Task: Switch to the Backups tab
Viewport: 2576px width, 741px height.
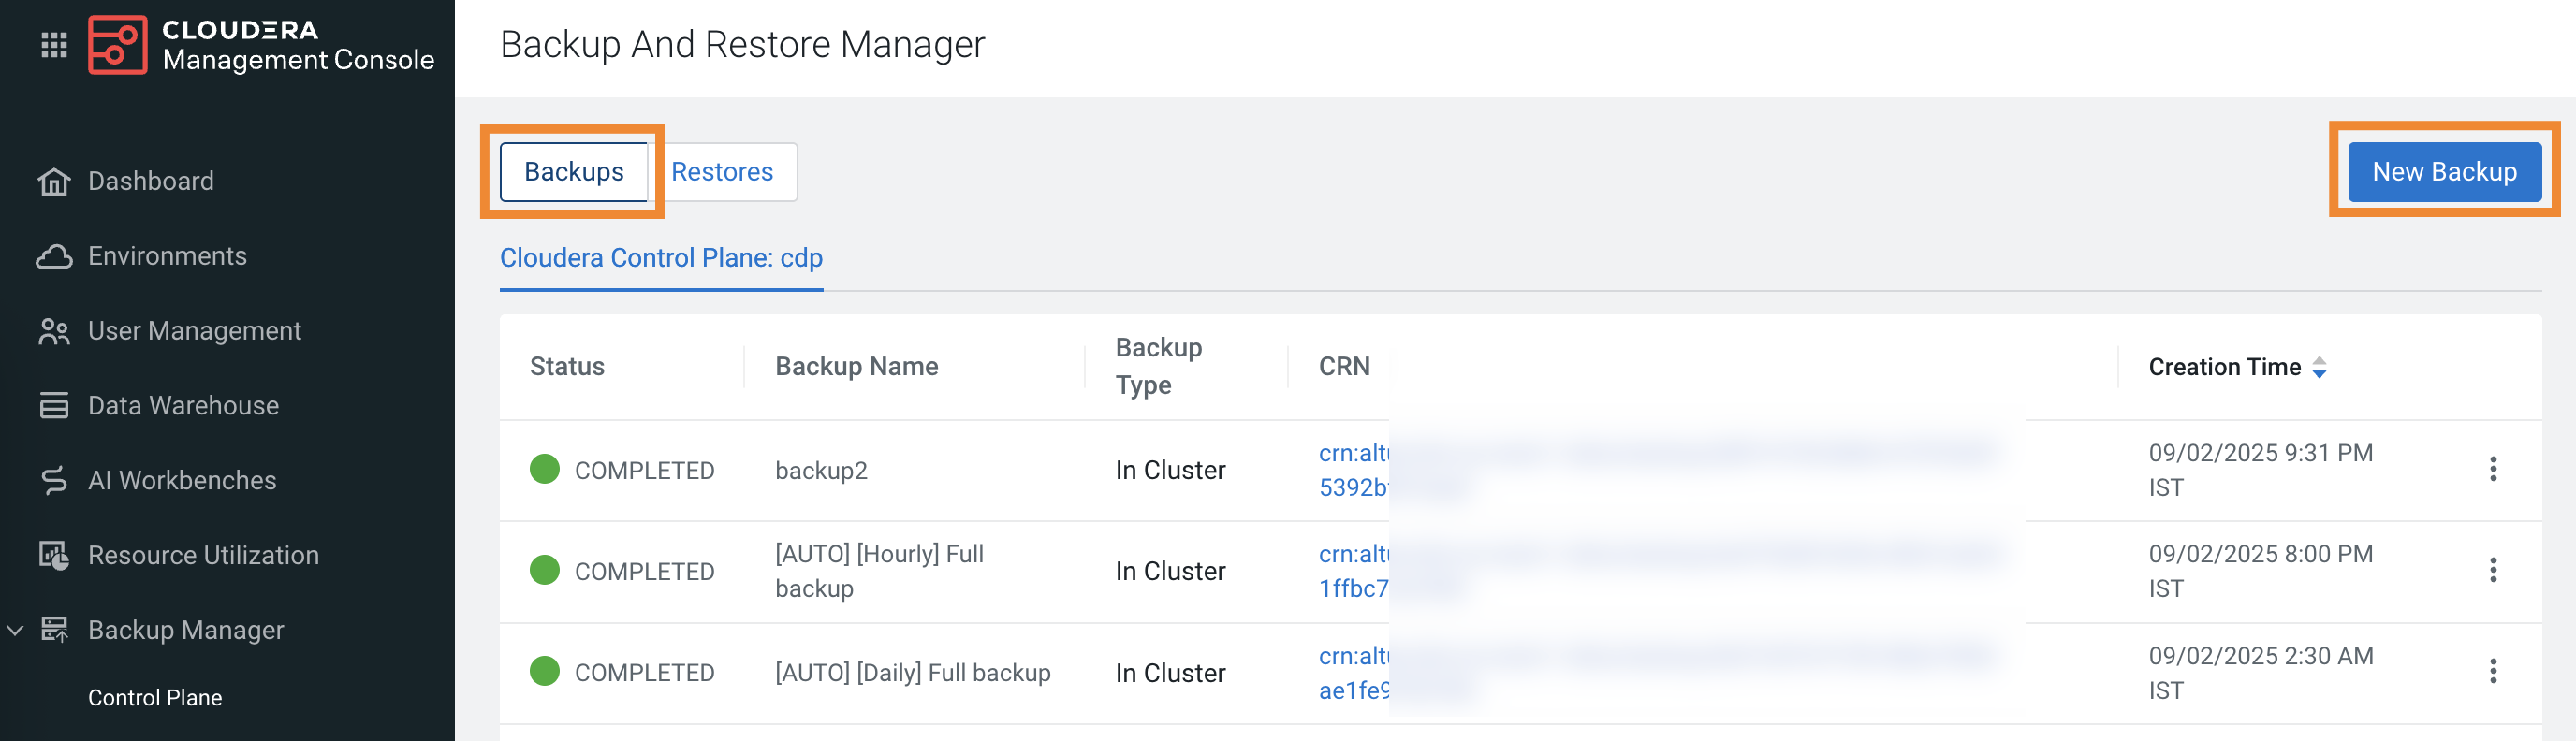Action: tap(573, 172)
